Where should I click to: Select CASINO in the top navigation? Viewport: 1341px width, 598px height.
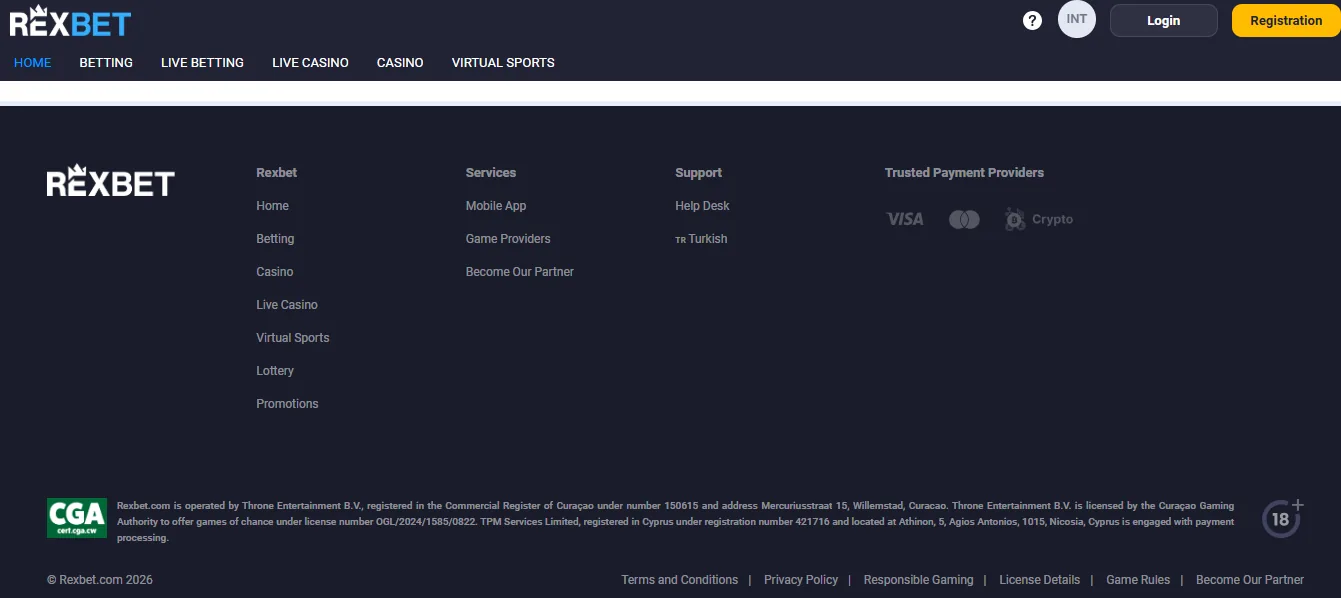click(400, 62)
